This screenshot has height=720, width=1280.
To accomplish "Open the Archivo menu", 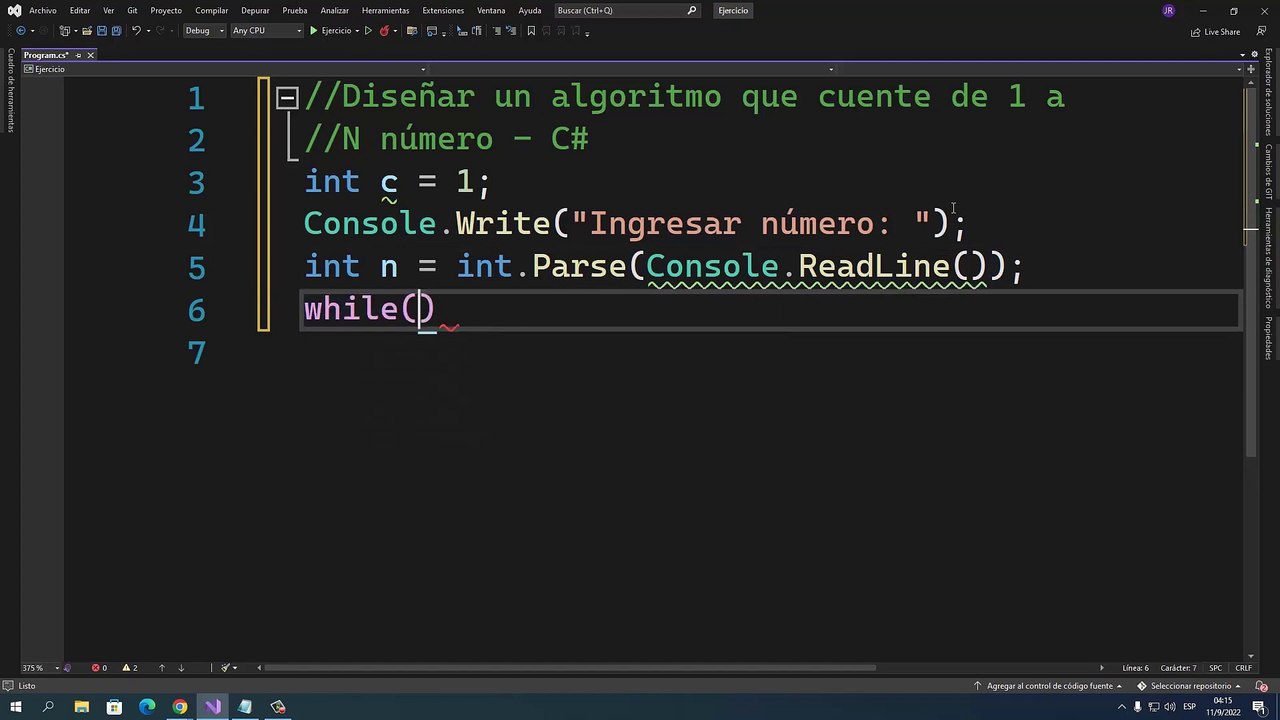I will (43, 10).
